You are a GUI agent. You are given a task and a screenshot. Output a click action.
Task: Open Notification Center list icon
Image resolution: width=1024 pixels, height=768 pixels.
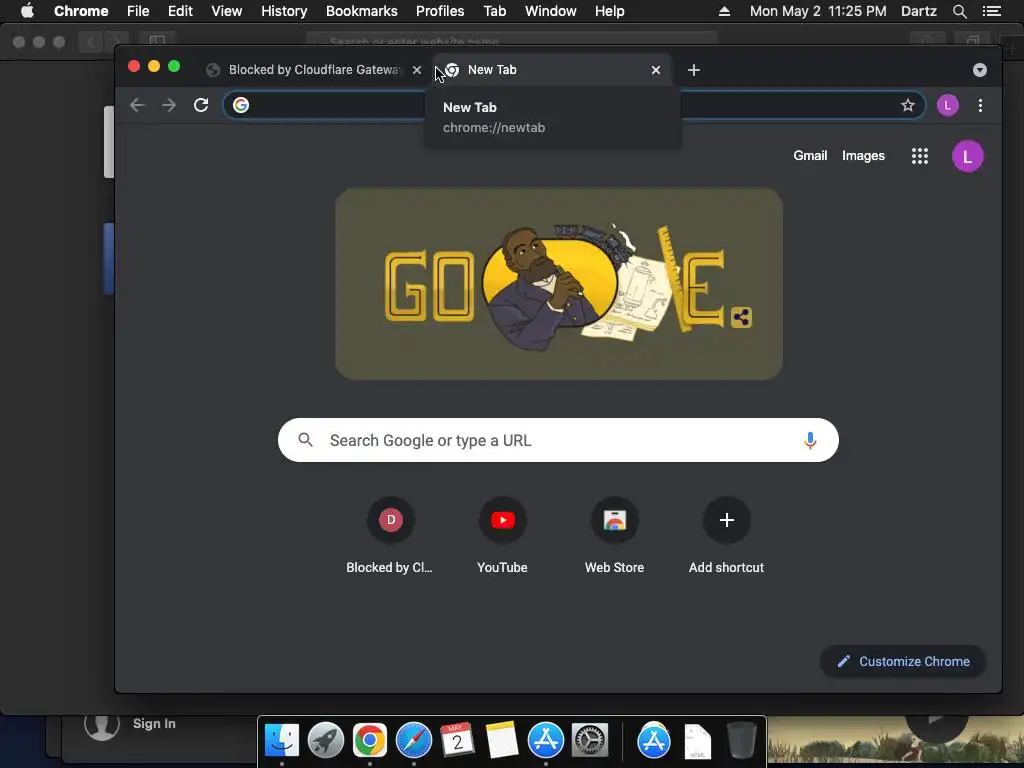(991, 11)
